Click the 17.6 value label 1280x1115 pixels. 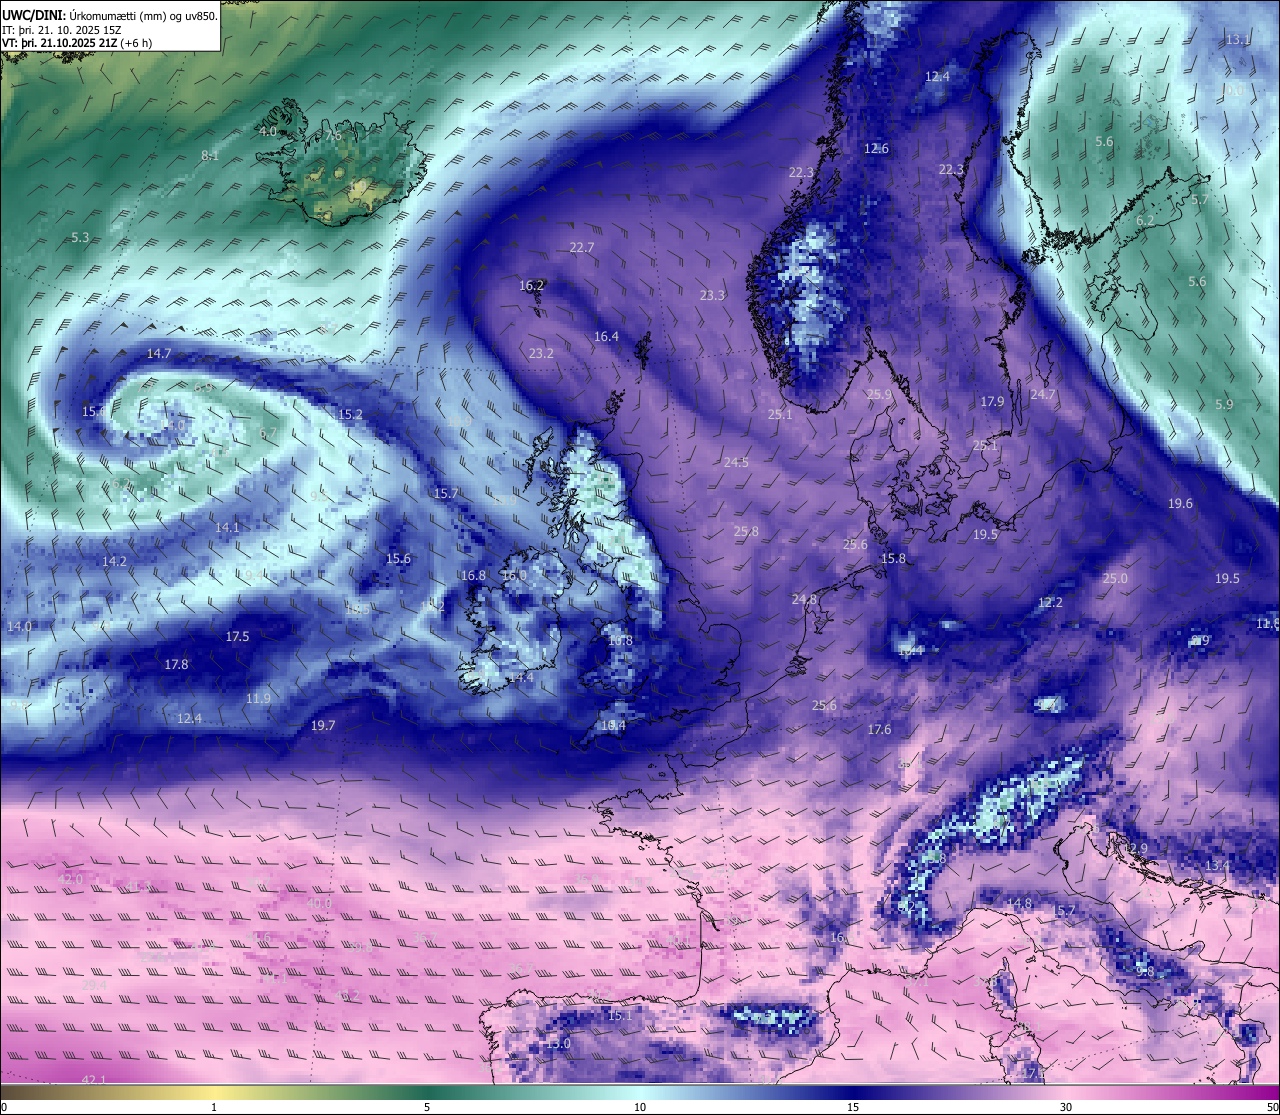pyautogui.click(x=879, y=730)
